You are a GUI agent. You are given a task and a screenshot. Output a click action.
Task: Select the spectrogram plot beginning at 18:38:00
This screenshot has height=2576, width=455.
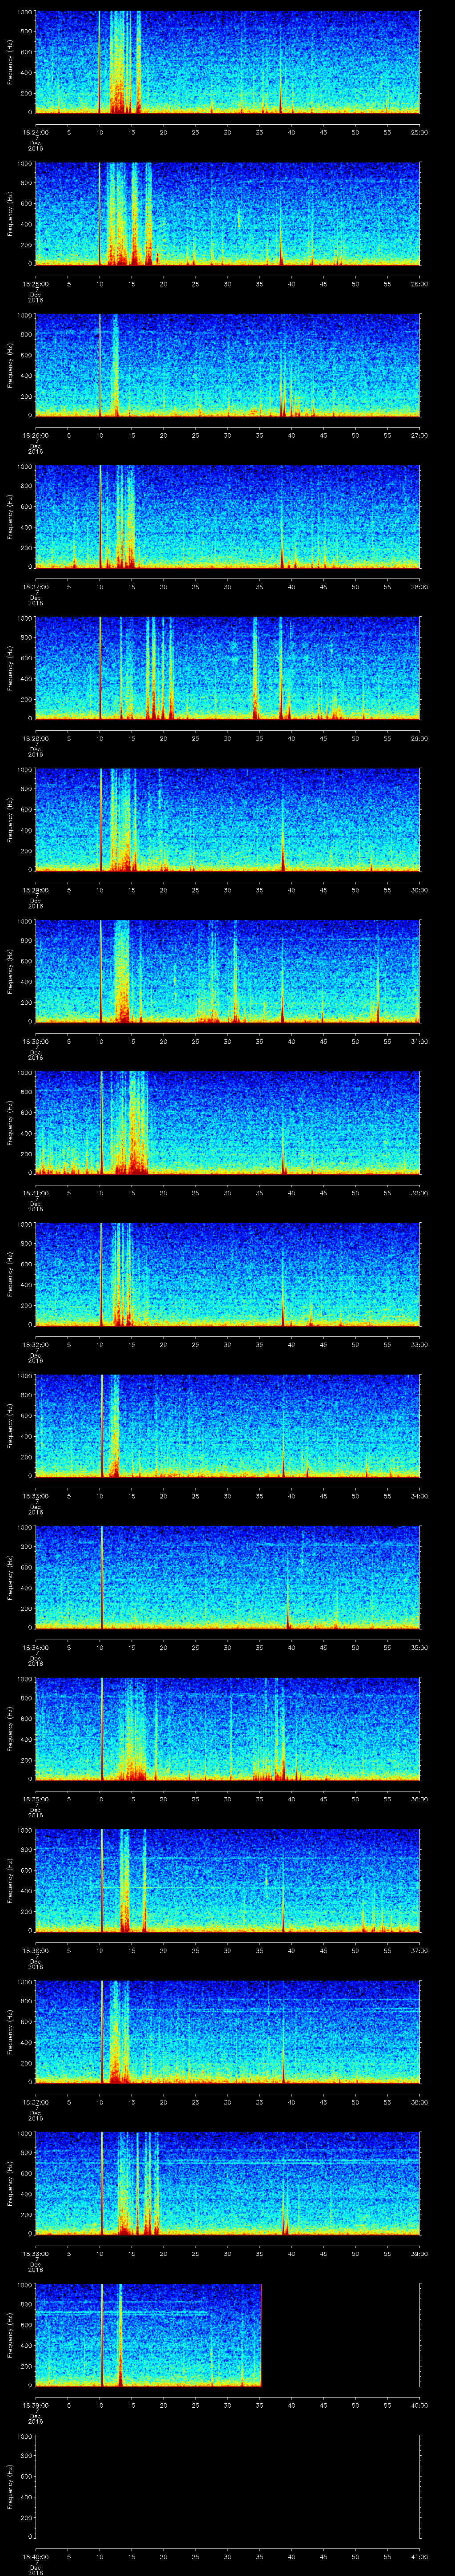tap(228, 2183)
